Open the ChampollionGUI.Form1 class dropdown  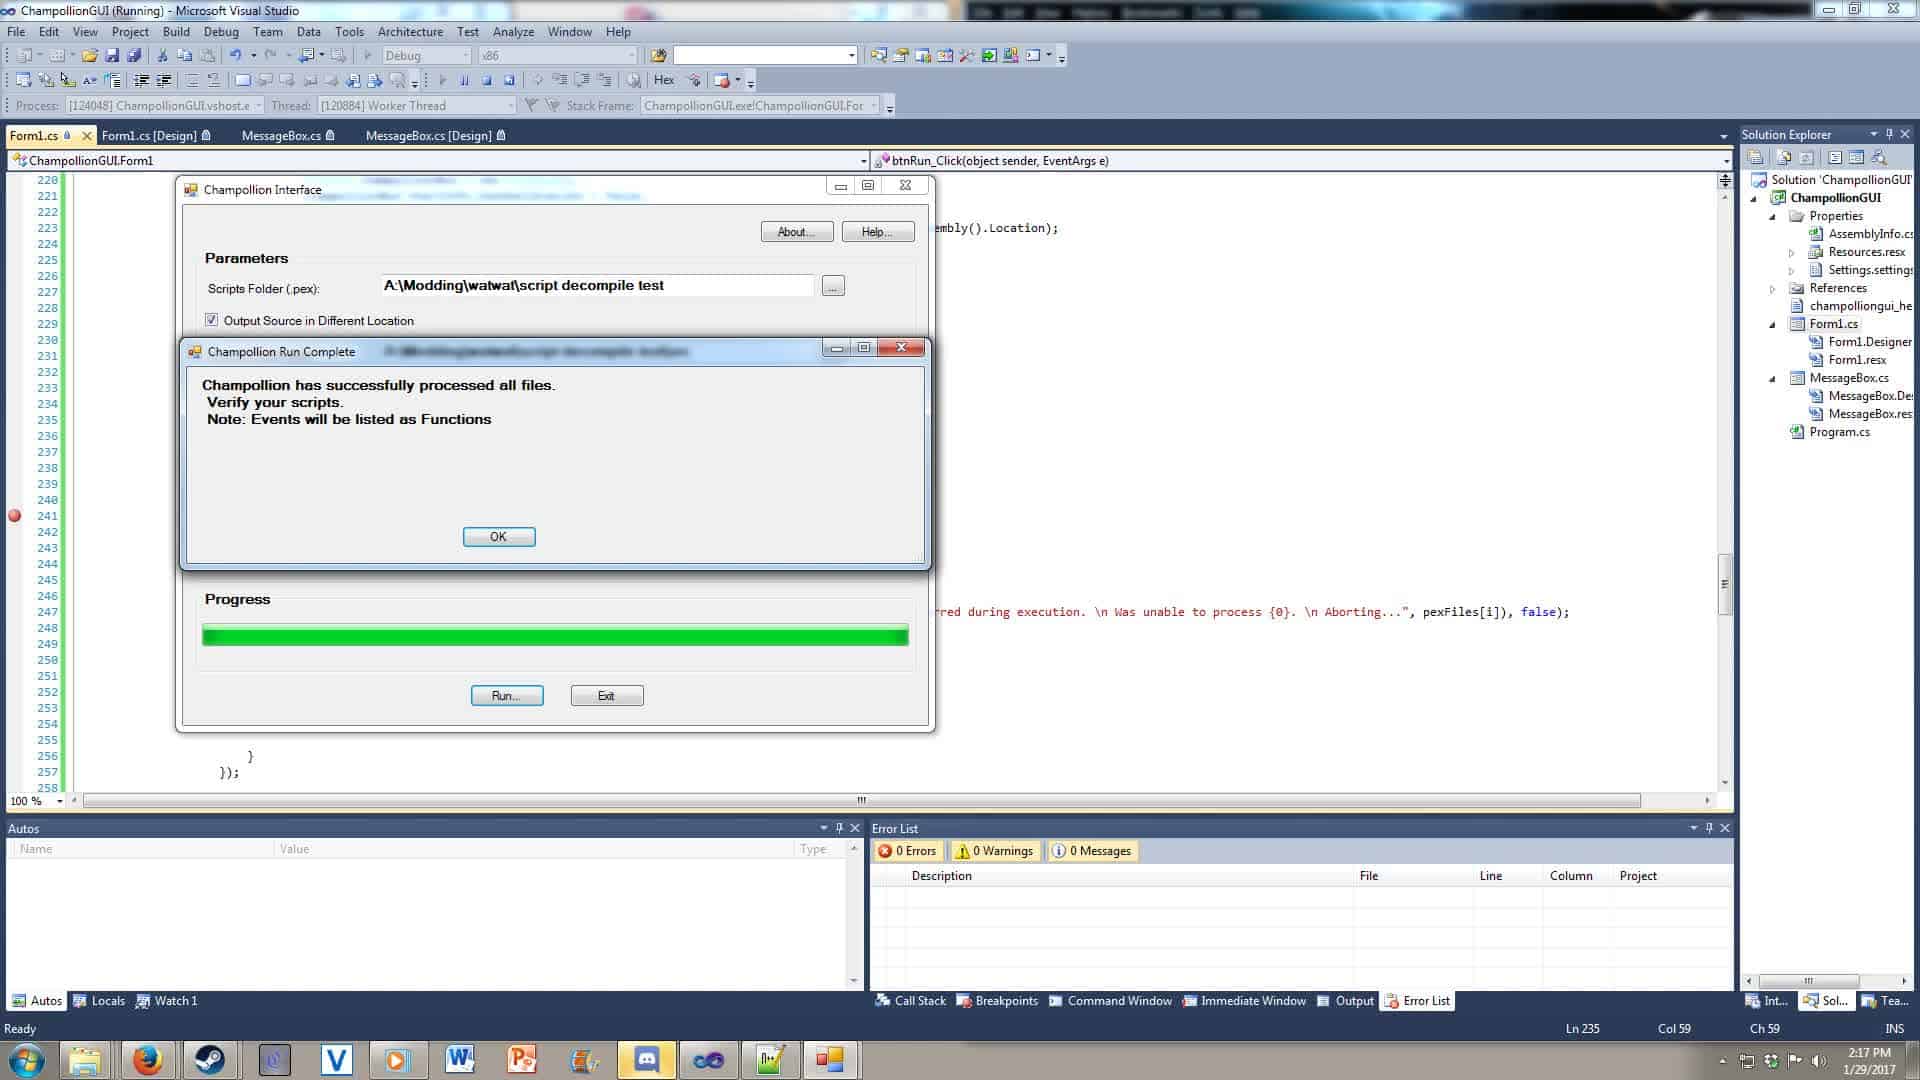tap(438, 160)
